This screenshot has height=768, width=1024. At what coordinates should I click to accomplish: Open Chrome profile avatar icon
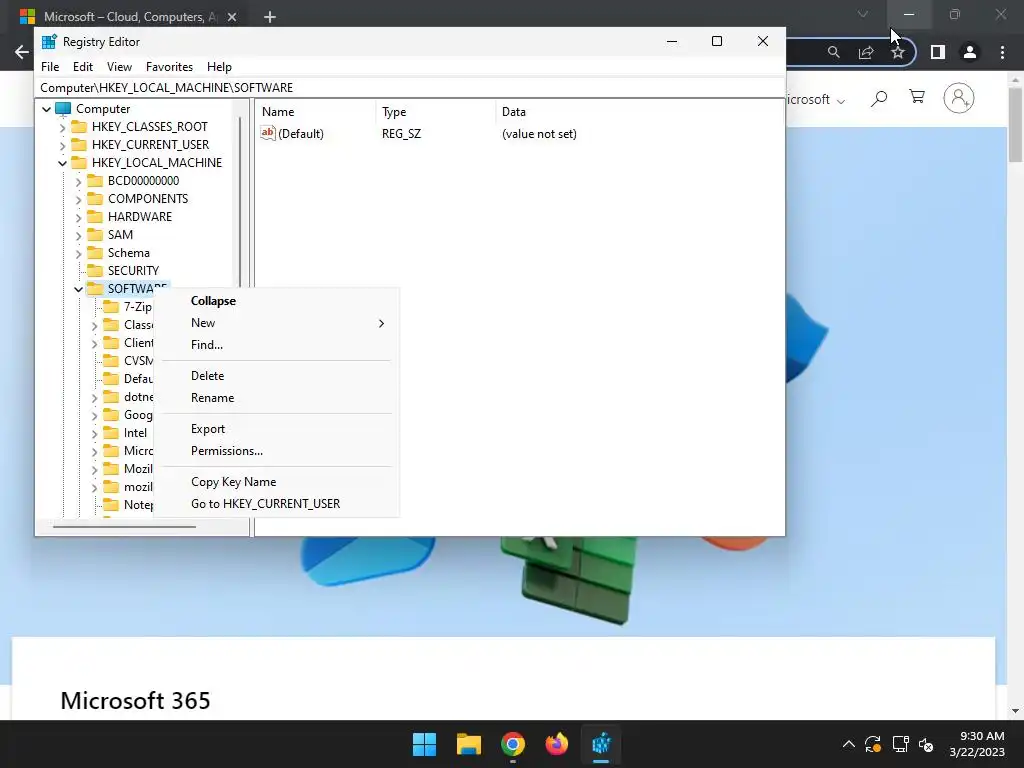(x=970, y=52)
